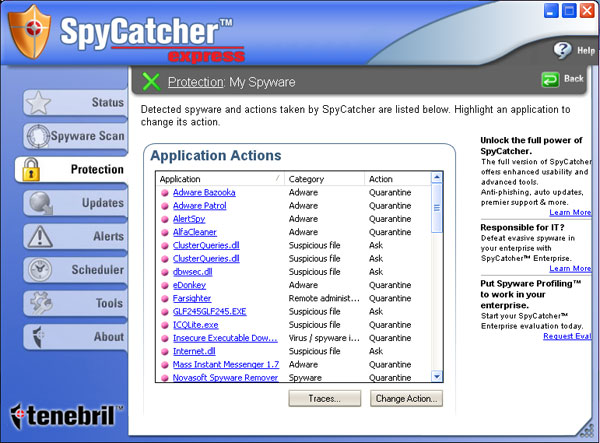Open Learn More under Responsible for IT

click(570, 269)
